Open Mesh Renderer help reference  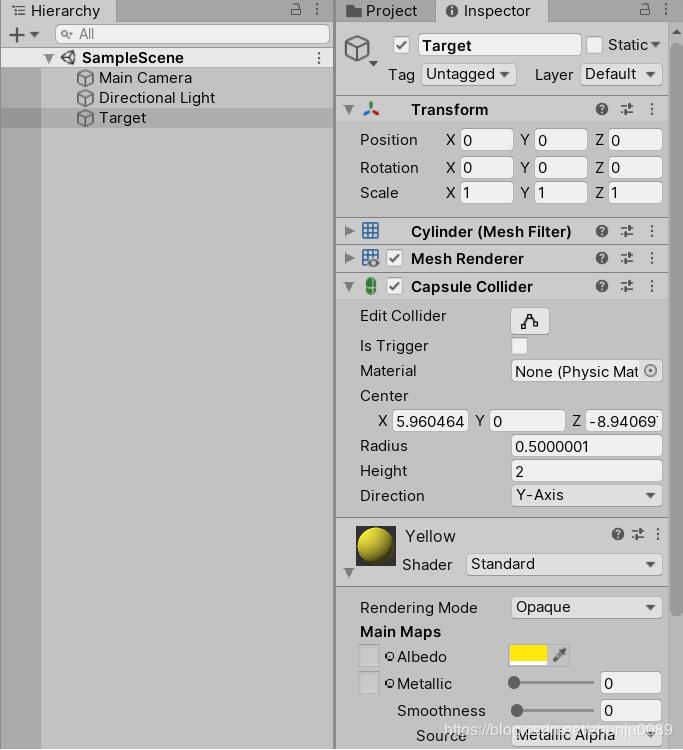coord(602,259)
